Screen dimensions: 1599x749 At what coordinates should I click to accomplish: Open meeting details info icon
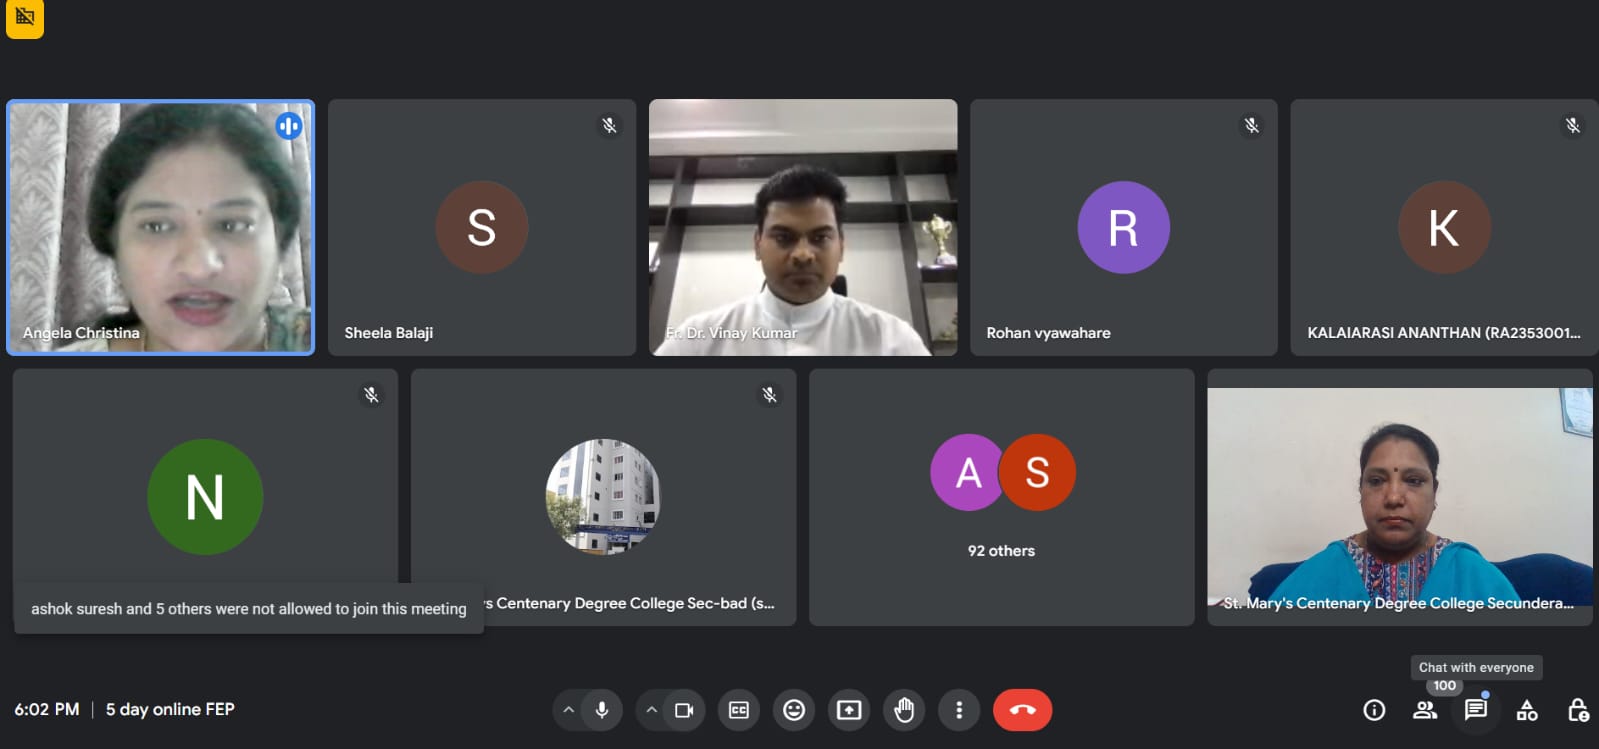point(1374,710)
